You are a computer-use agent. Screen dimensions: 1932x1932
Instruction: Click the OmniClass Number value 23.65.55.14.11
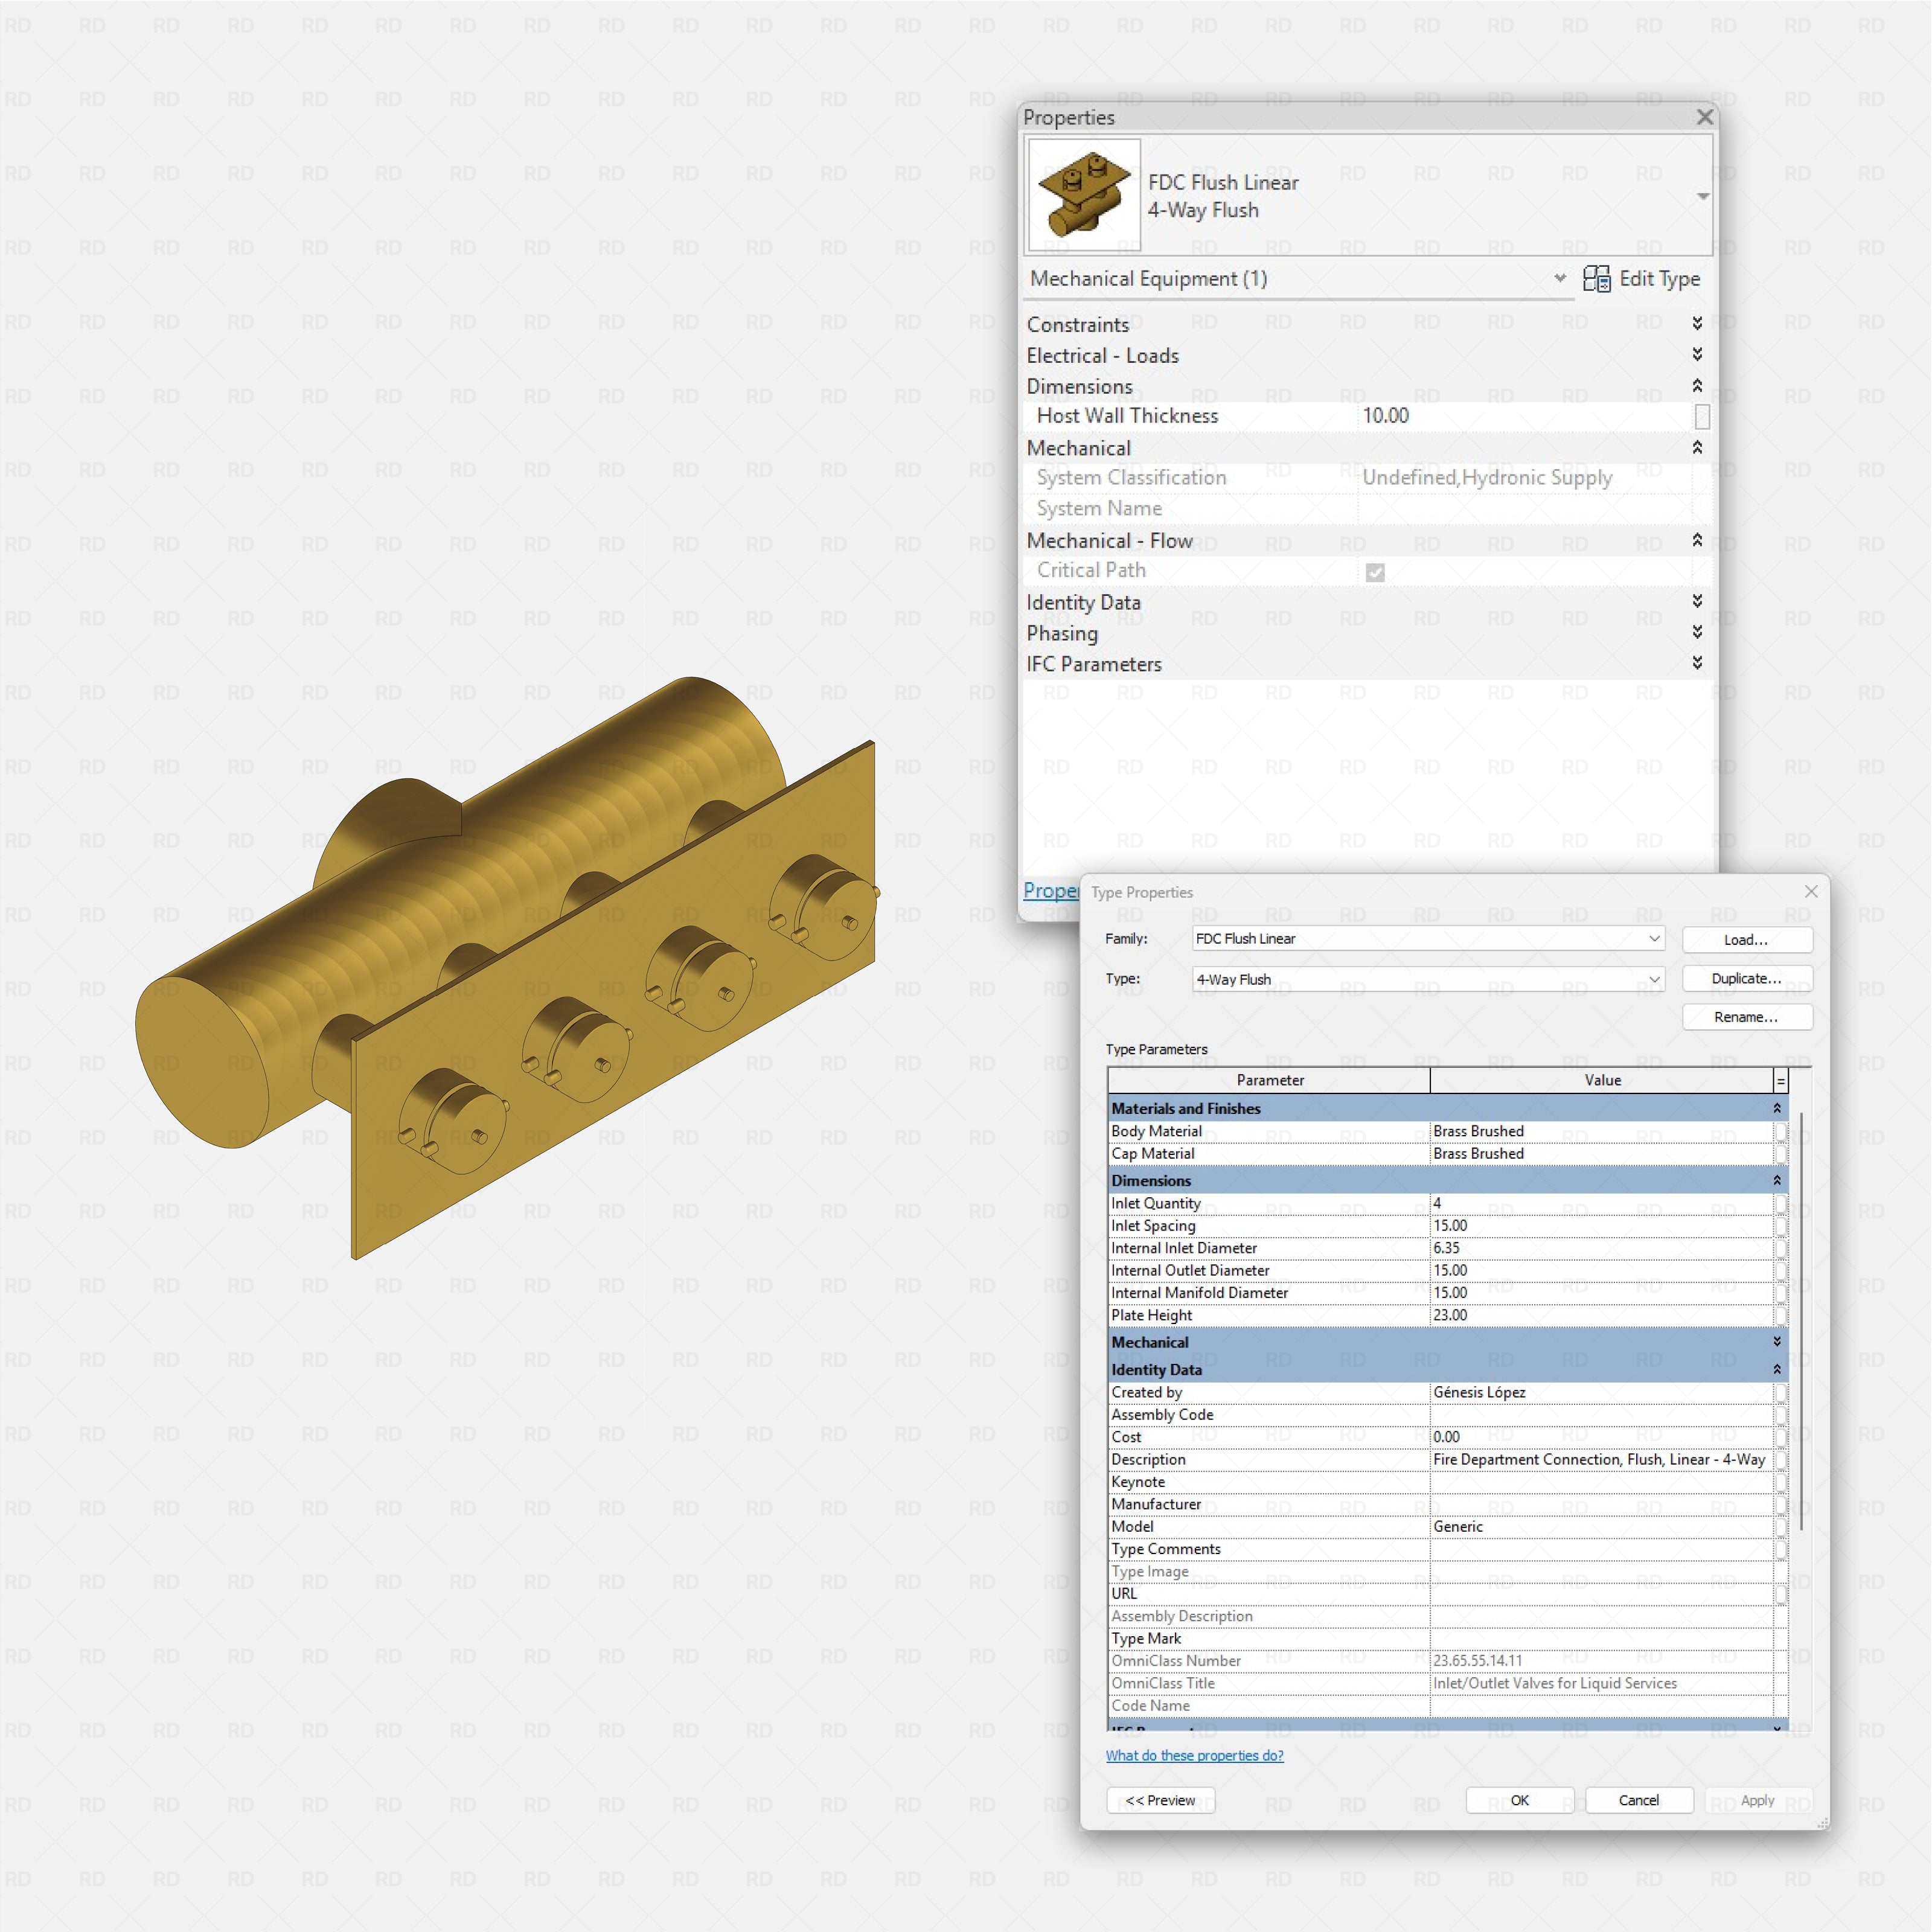1601,1660
